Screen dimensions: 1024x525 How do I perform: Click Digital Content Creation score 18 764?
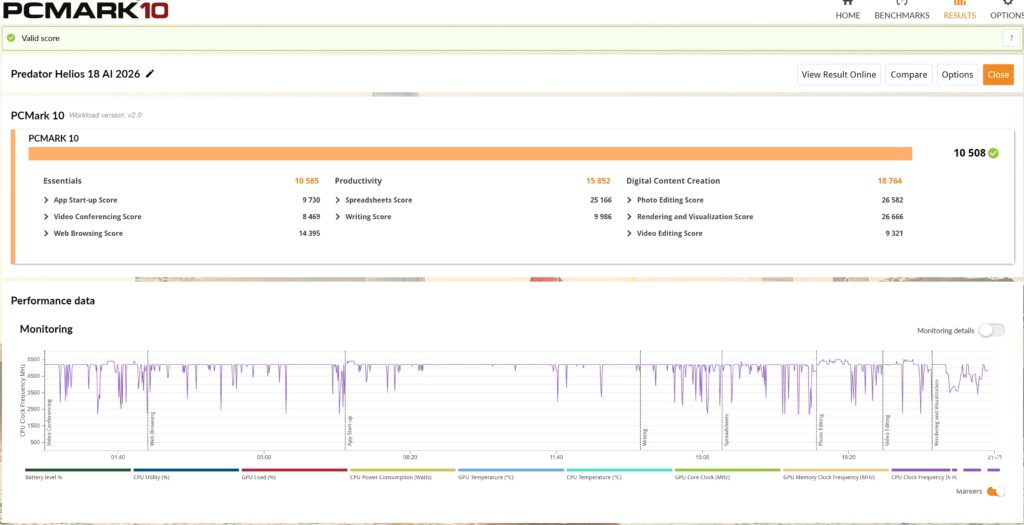click(x=889, y=181)
